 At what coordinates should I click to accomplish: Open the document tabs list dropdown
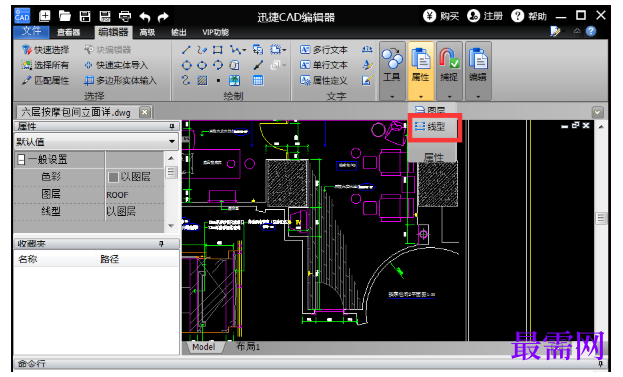coord(597,112)
